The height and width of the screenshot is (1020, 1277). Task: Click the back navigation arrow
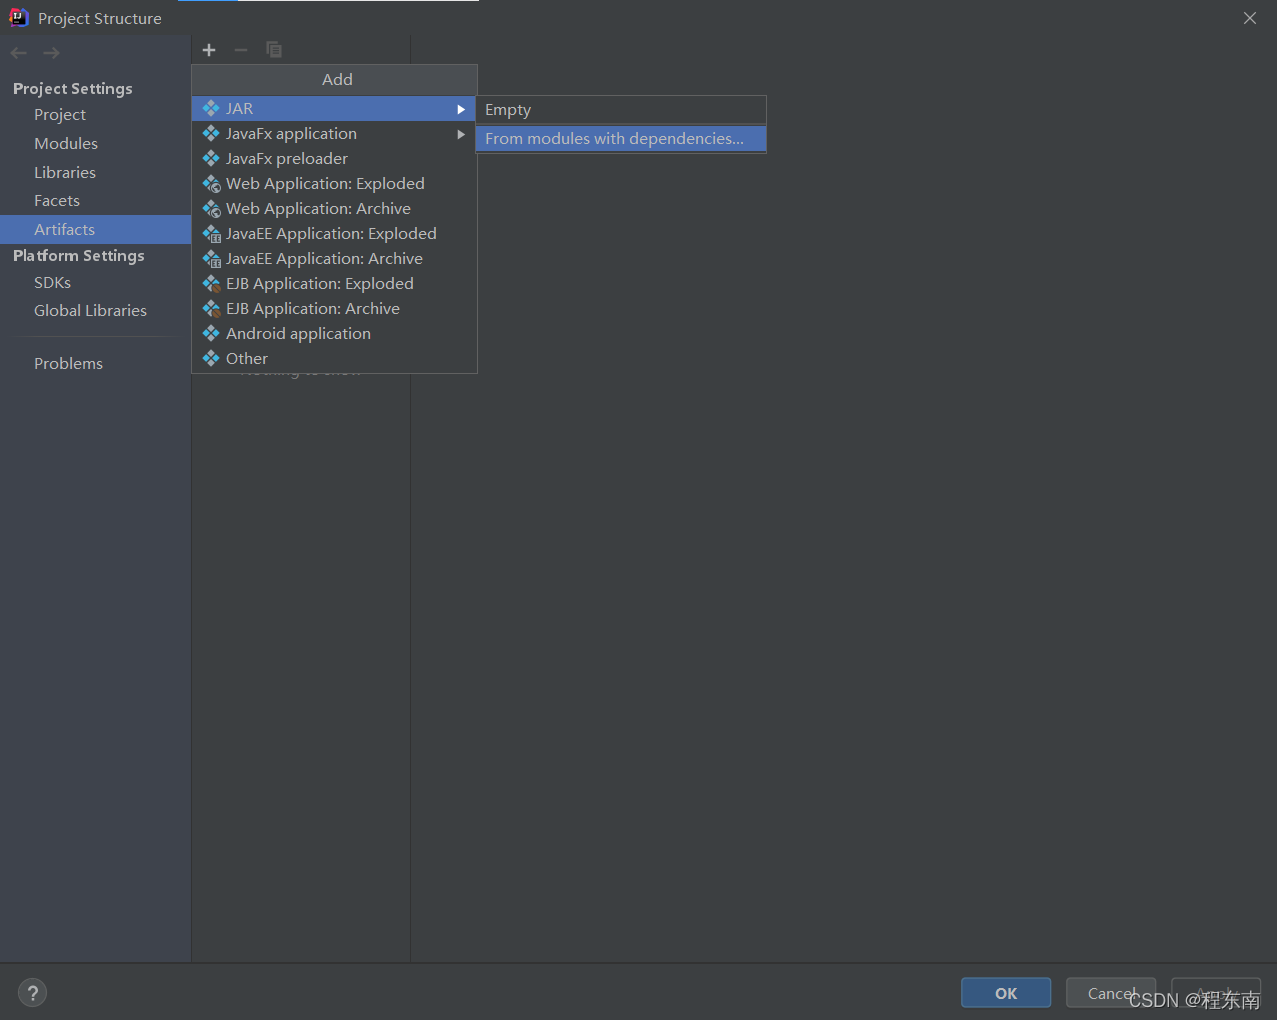pos(19,53)
